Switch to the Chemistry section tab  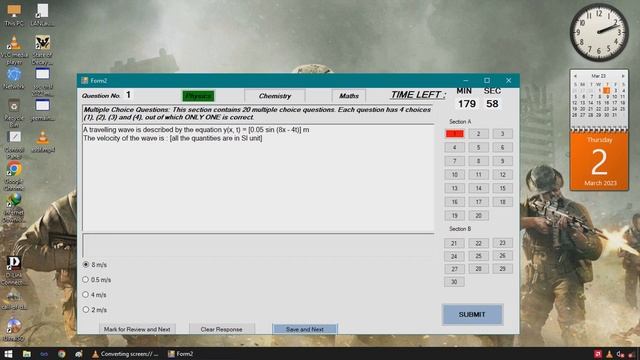pos(275,96)
